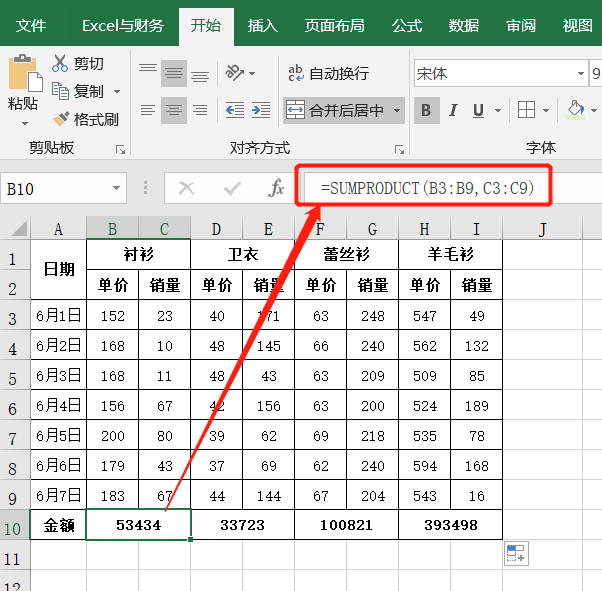Select the Format Painter brush
602x591 pixels.
pyautogui.click(x=61, y=119)
